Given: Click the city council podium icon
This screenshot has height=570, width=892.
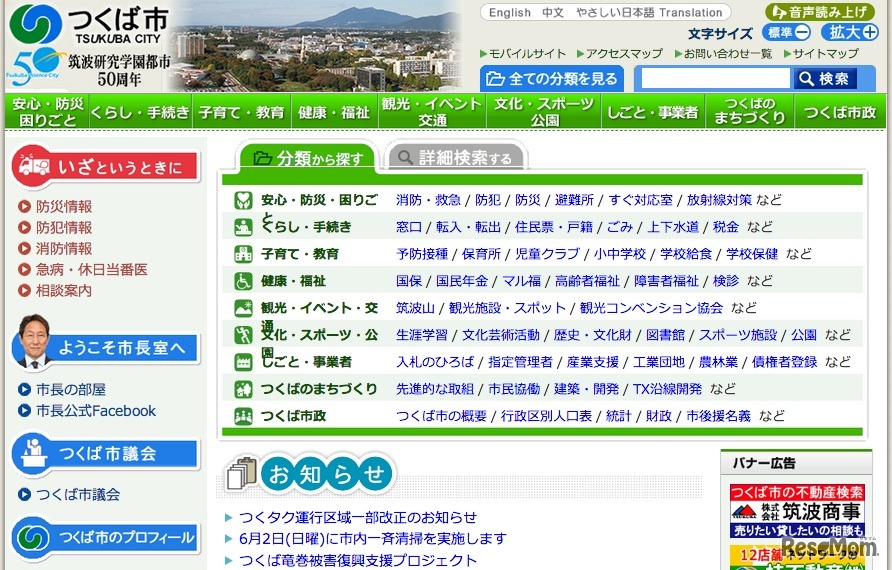Looking at the screenshot, I should tap(34, 453).
